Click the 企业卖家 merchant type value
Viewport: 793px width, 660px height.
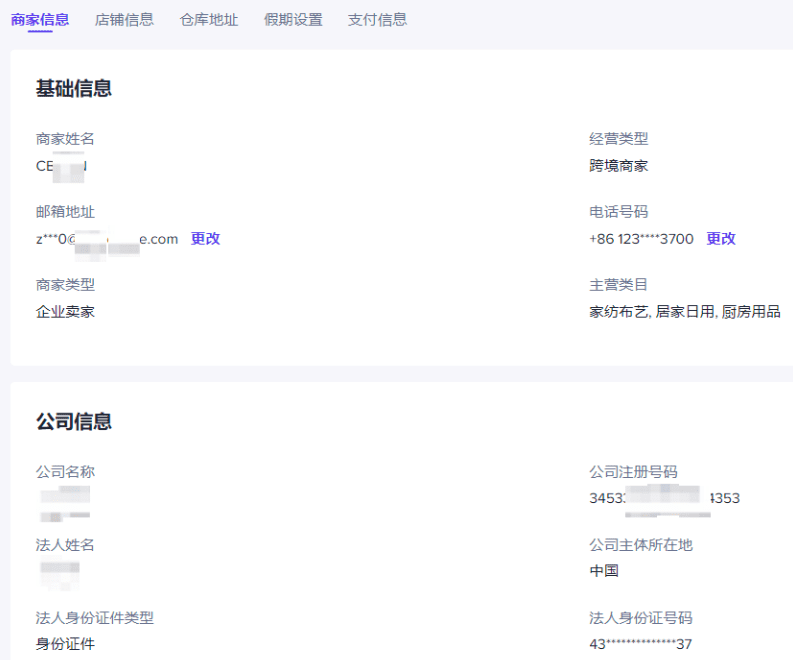point(65,312)
